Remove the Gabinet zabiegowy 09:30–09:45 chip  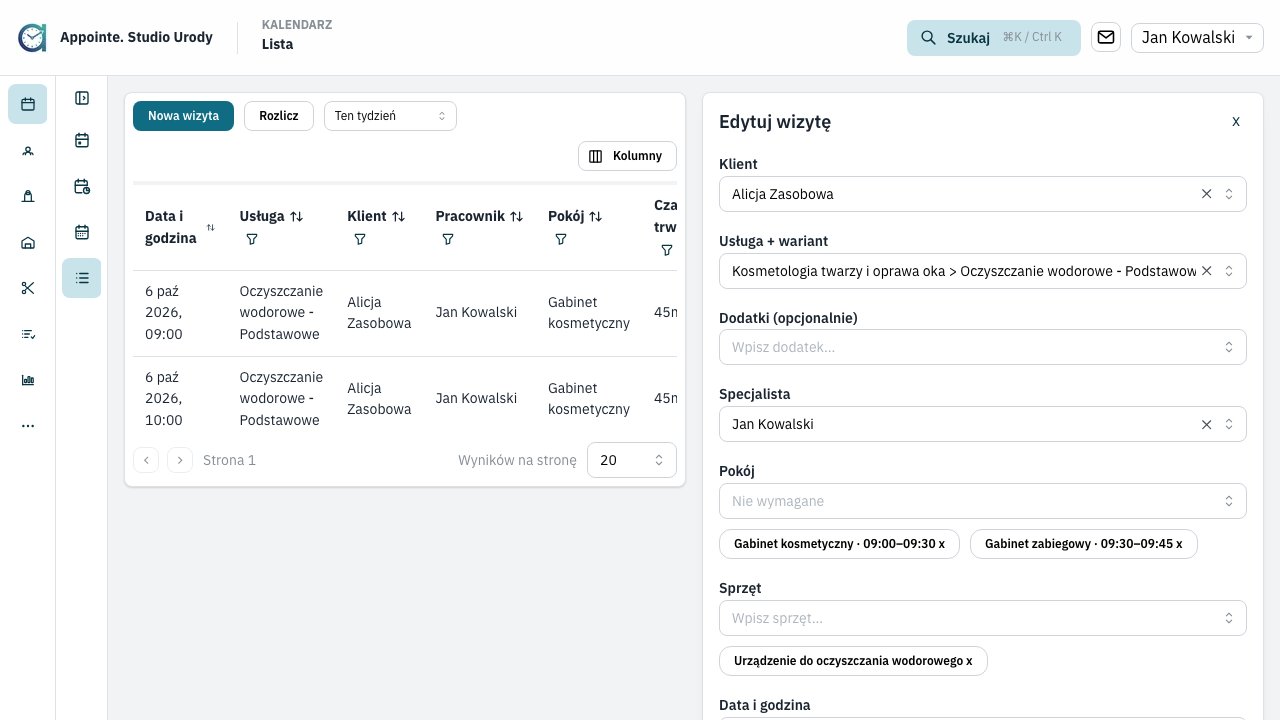[x=1179, y=544]
